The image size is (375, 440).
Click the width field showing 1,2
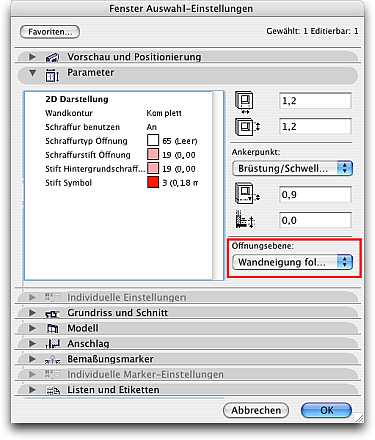point(315,101)
